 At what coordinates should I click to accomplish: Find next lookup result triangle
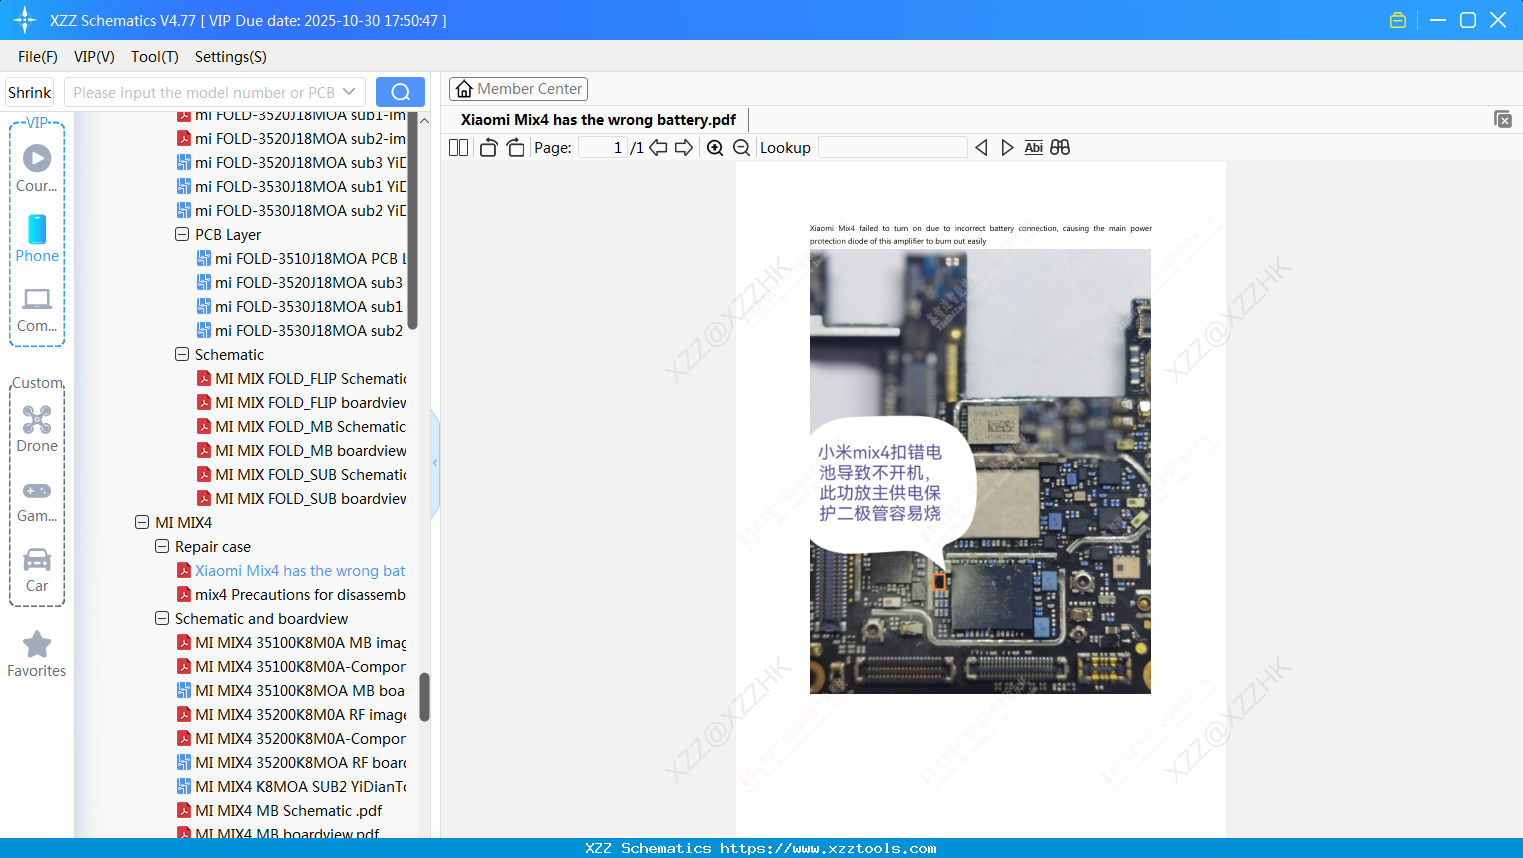(x=1007, y=148)
